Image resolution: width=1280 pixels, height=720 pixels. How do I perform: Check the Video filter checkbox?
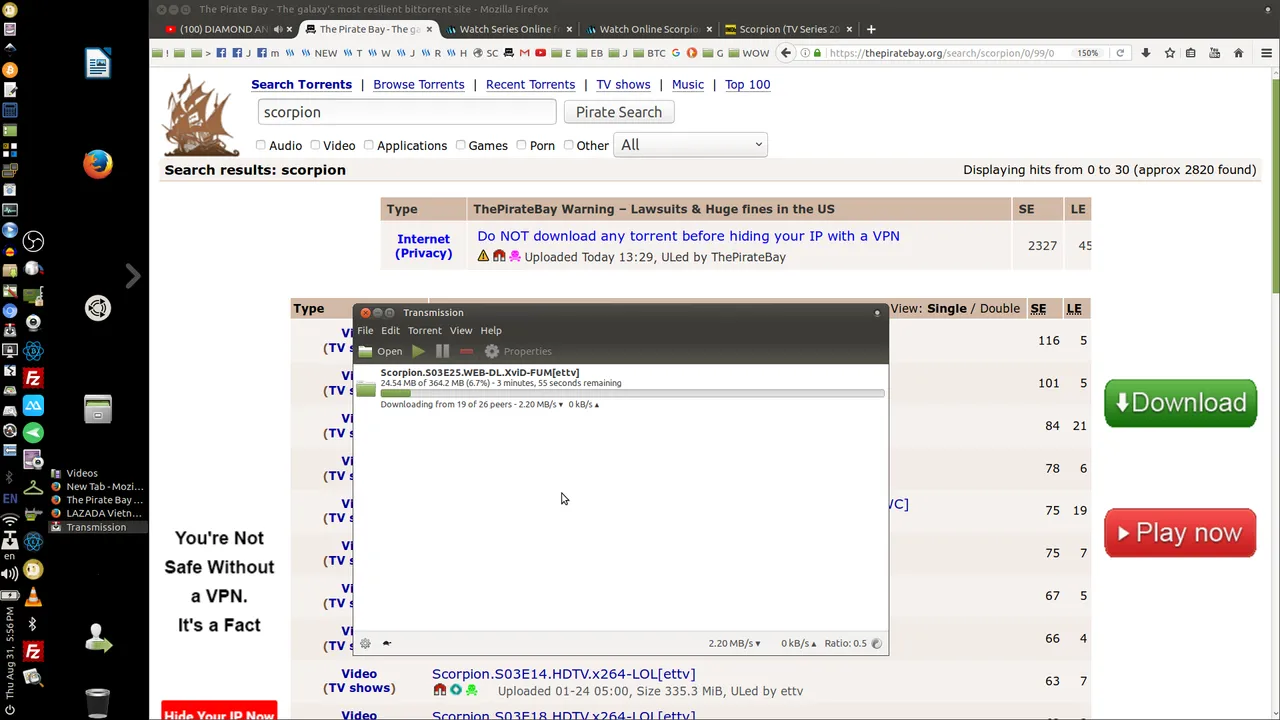click(x=315, y=145)
